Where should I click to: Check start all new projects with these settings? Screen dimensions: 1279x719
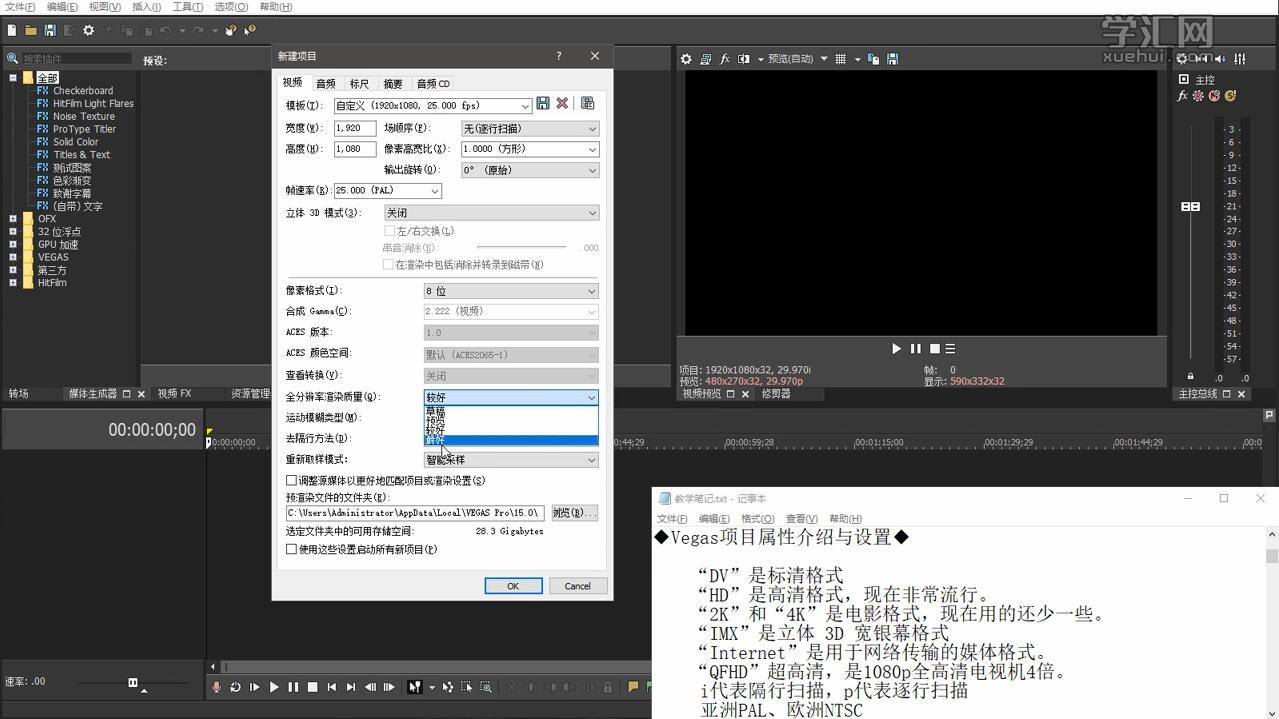pyautogui.click(x=291, y=549)
